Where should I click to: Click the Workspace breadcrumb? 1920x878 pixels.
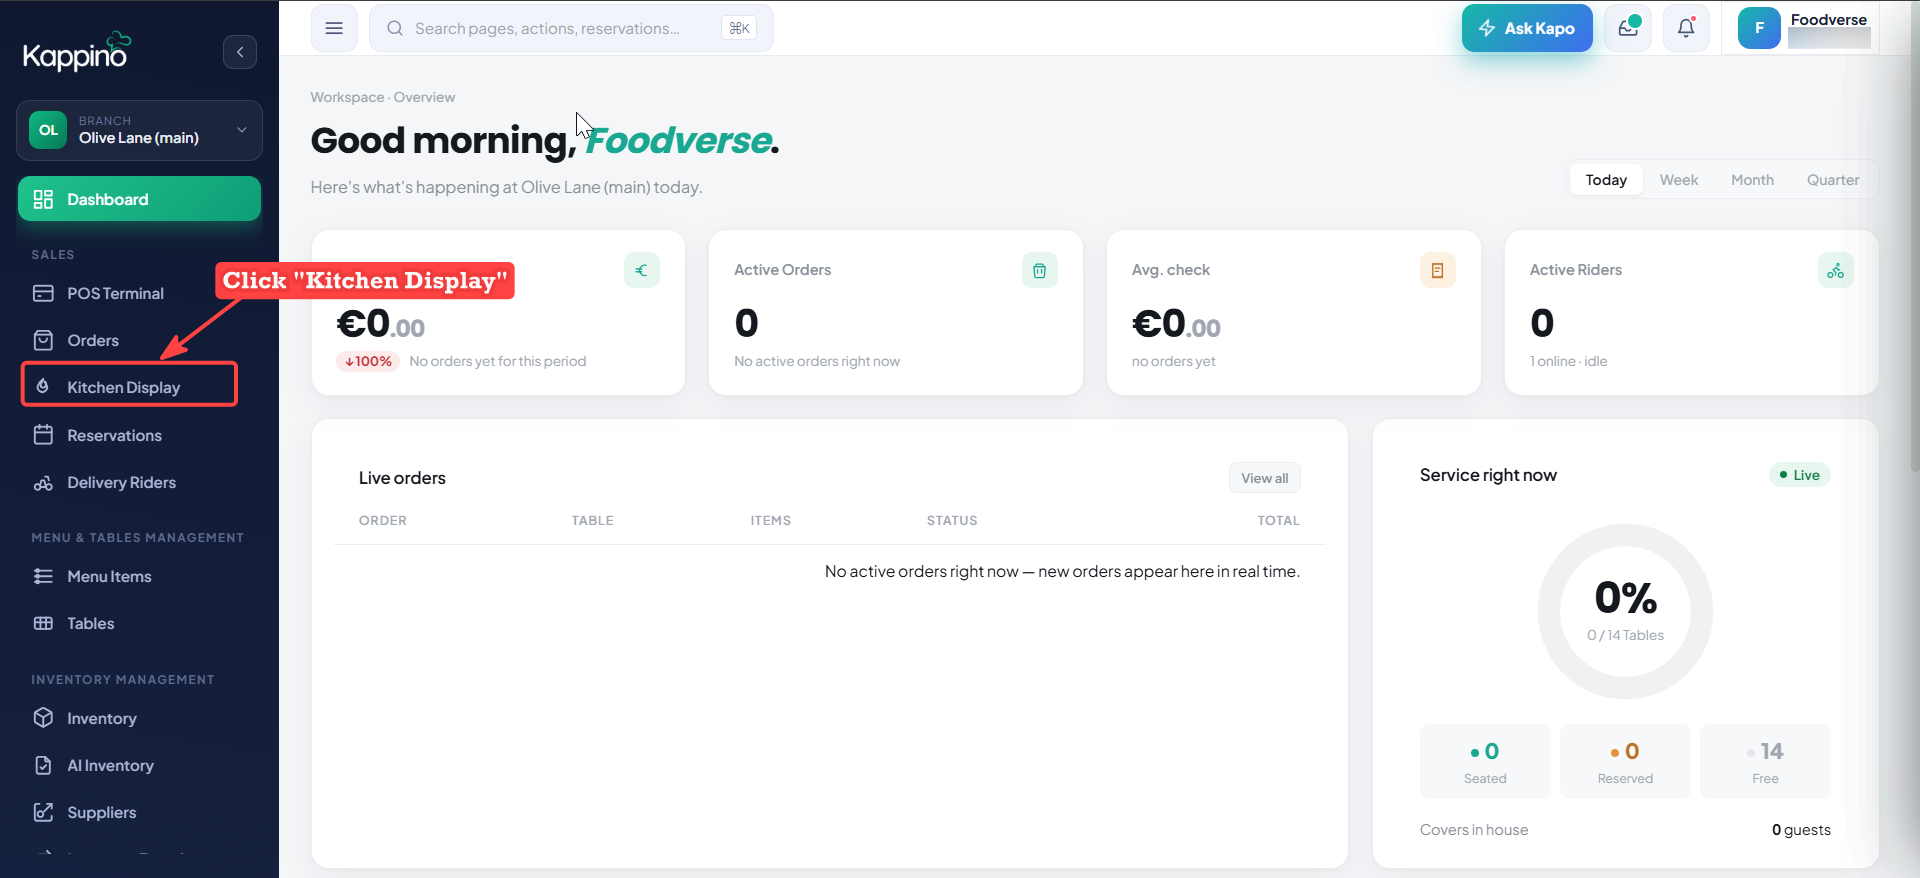coord(347,97)
